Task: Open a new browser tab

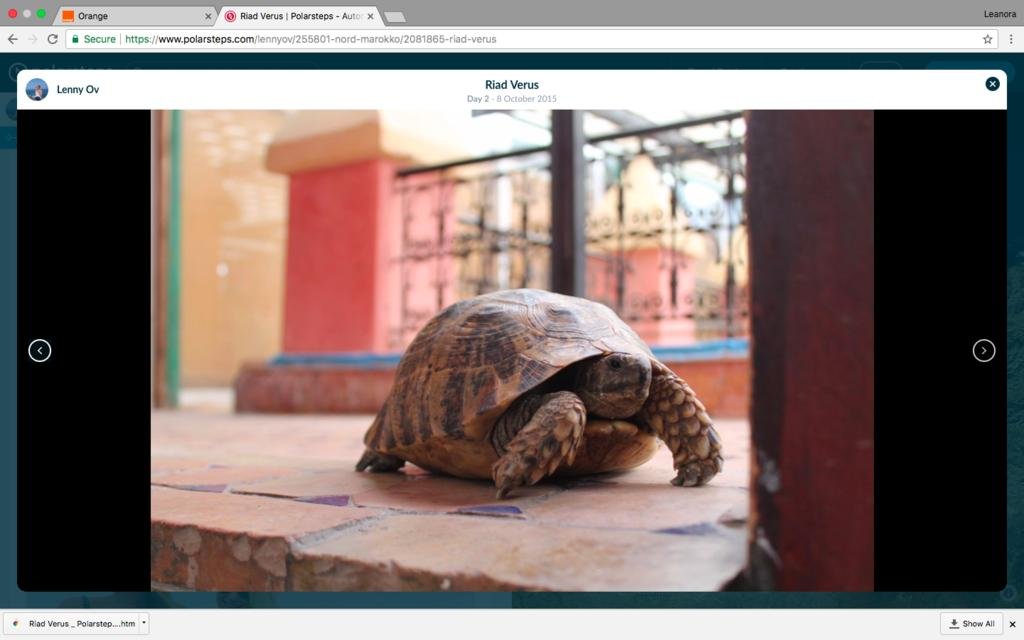Action: [x=394, y=17]
